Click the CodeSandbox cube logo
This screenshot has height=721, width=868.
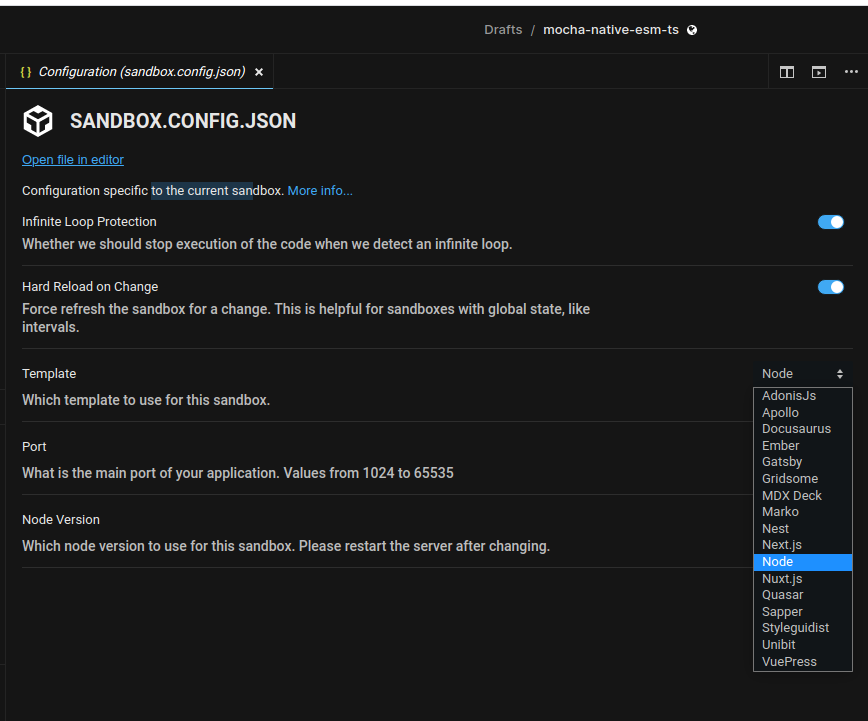pyautogui.click(x=38, y=121)
